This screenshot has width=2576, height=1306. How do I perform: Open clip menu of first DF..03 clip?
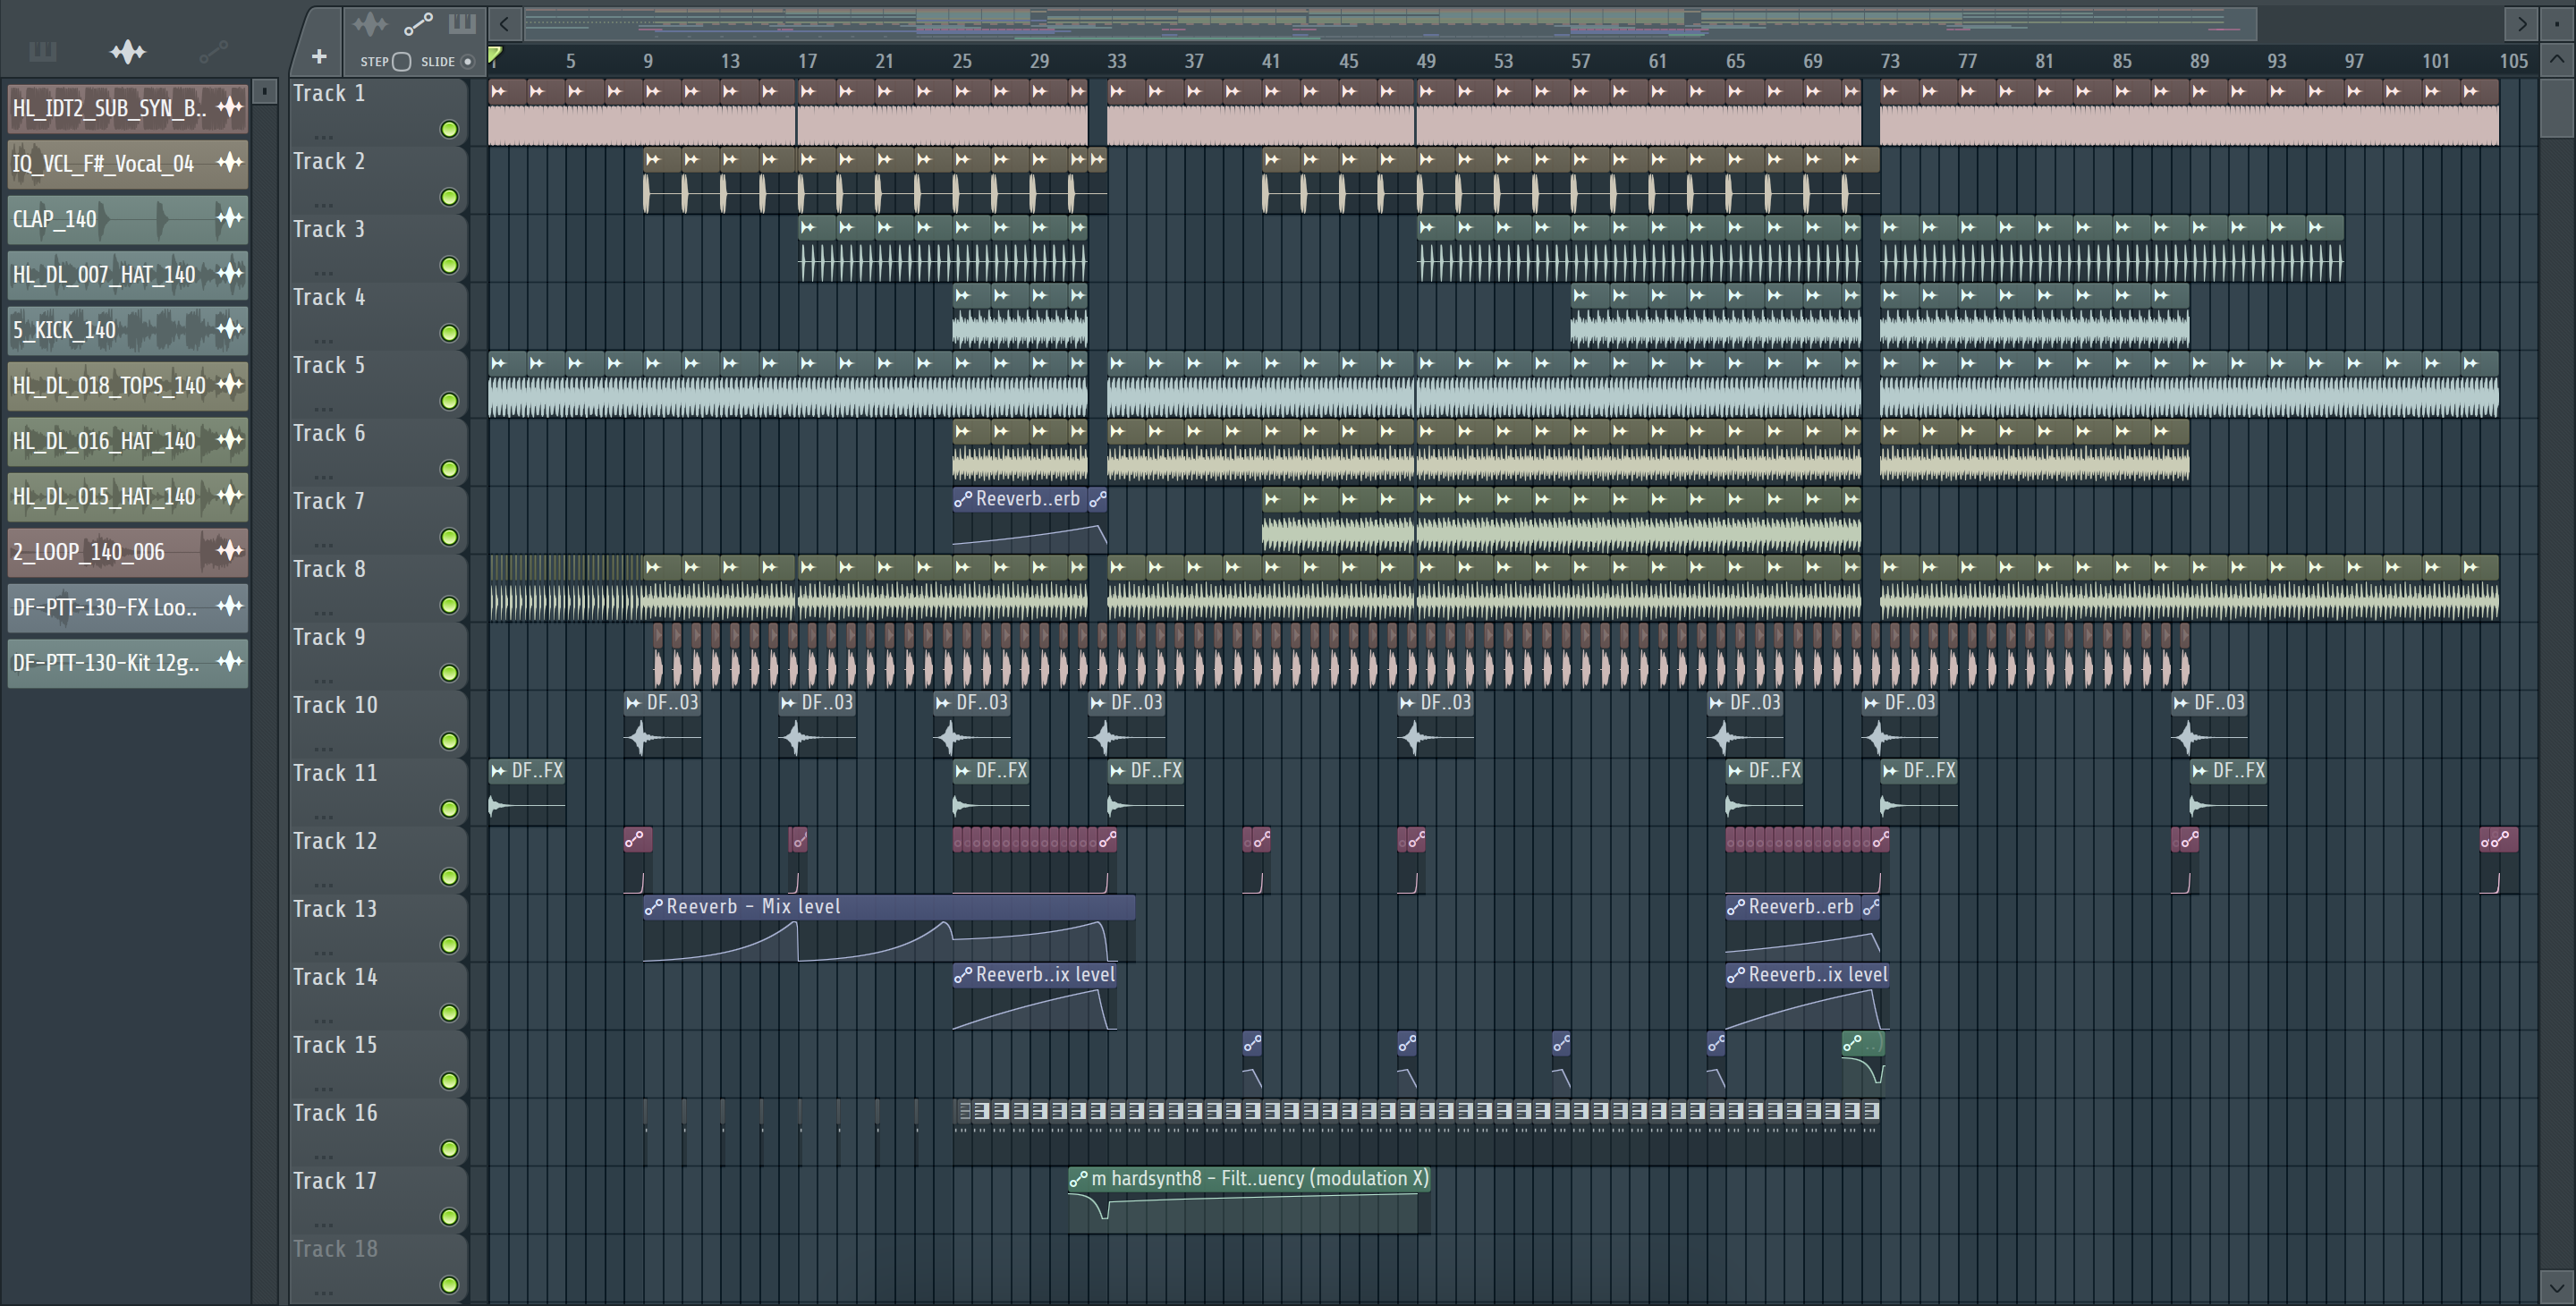coord(633,703)
